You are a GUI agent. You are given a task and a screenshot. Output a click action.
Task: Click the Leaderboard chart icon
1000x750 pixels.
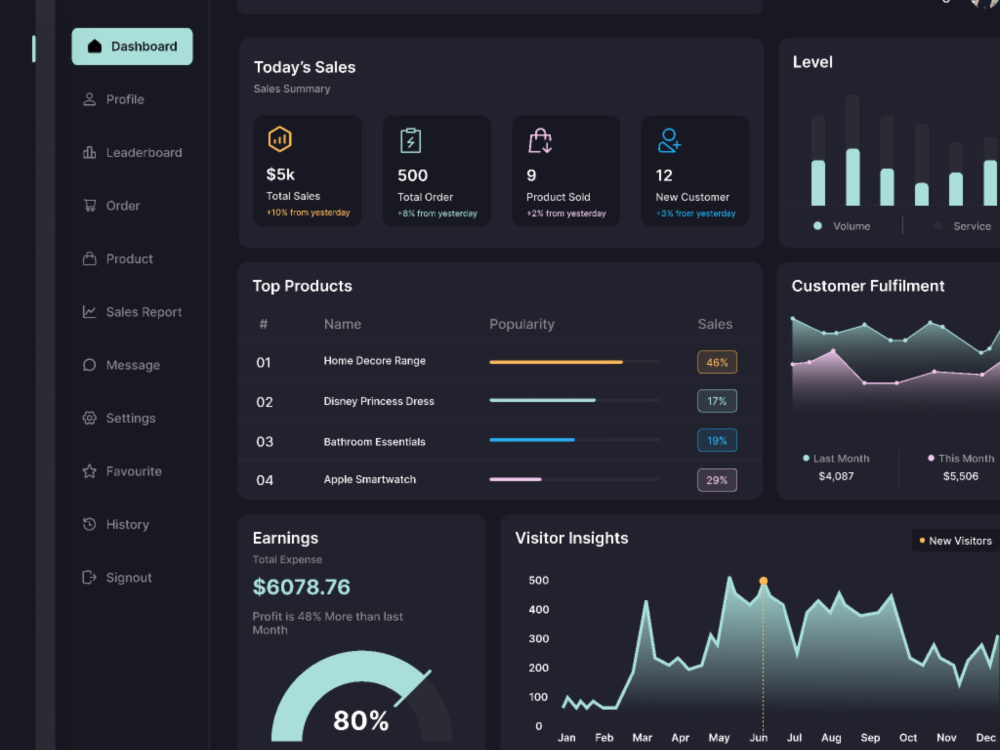click(x=89, y=152)
